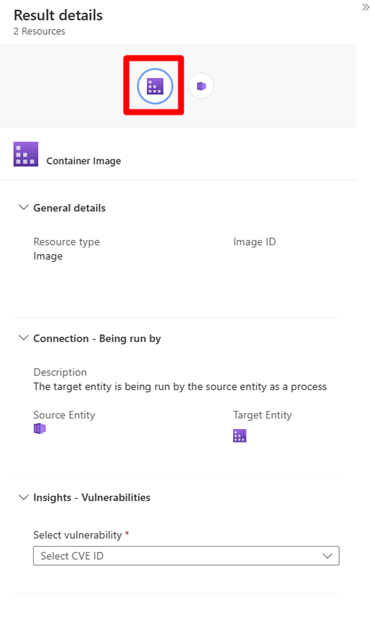Screen dimensions: 371x618
Task: Click the Connection - Being run by heading
Action: point(97,339)
